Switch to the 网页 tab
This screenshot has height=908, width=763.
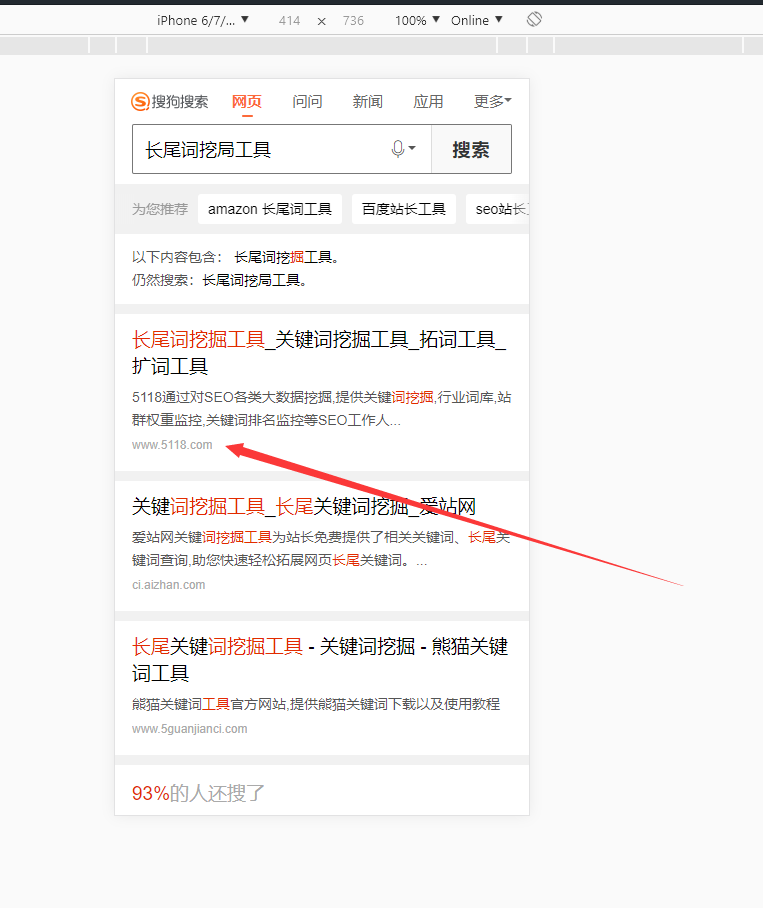pyautogui.click(x=246, y=101)
